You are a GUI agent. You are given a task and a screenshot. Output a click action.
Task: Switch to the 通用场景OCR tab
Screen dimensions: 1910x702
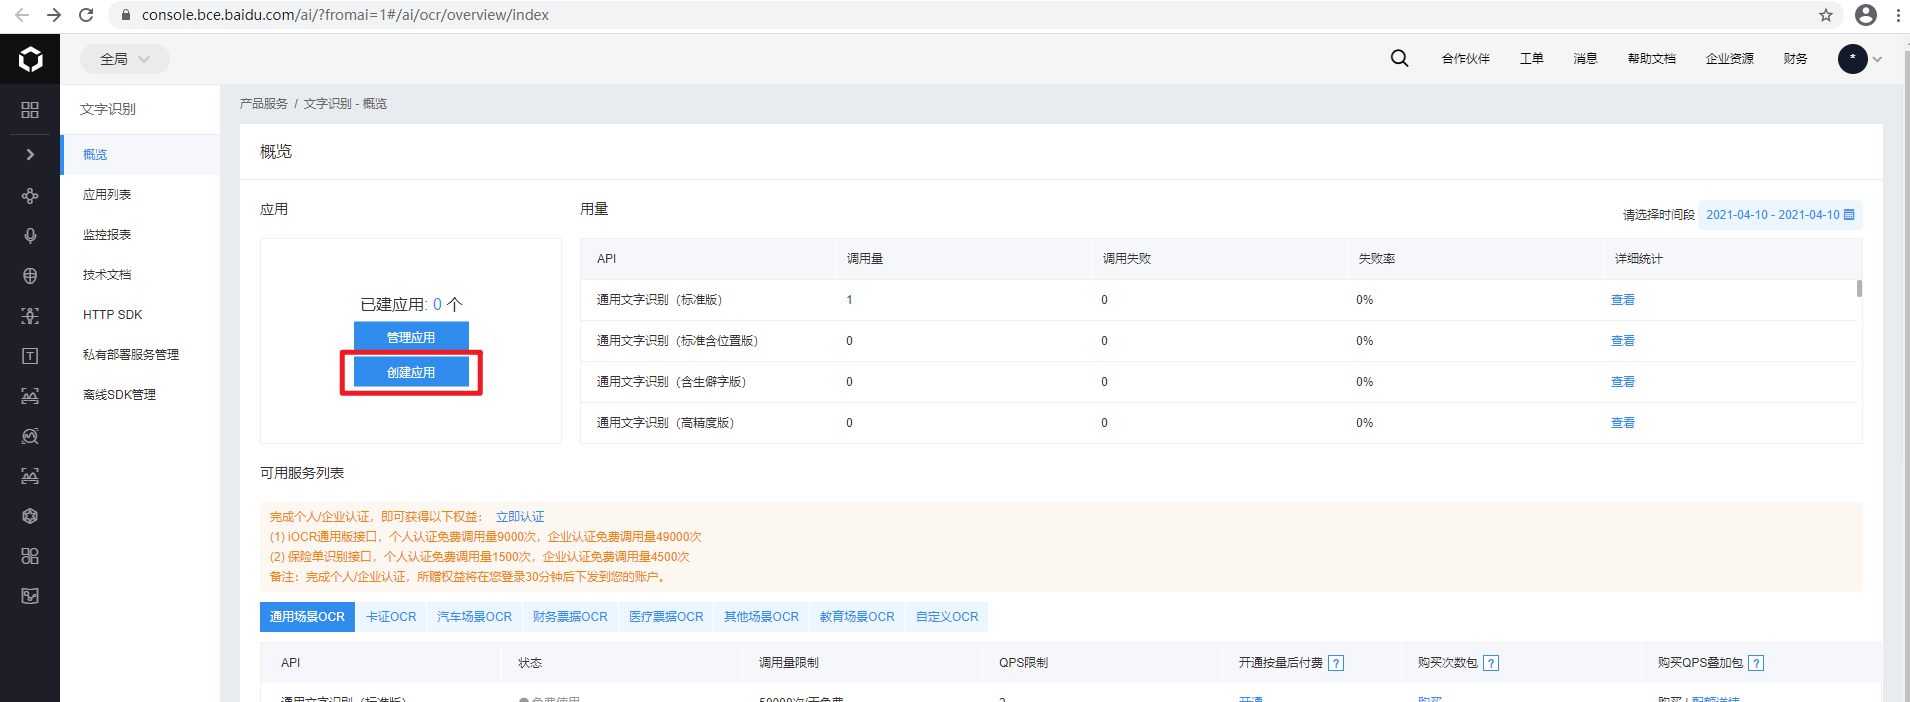tap(307, 617)
